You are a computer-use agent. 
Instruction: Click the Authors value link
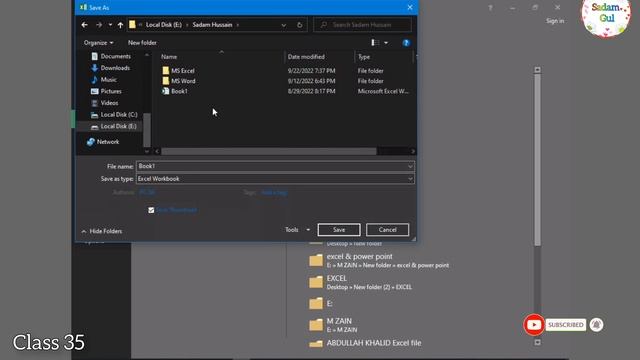point(147,192)
